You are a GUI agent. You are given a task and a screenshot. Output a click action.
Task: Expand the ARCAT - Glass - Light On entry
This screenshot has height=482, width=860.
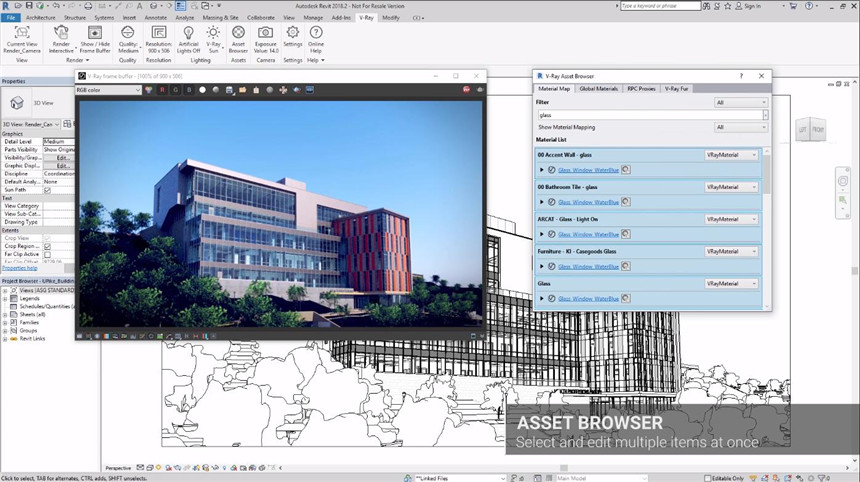click(541, 234)
